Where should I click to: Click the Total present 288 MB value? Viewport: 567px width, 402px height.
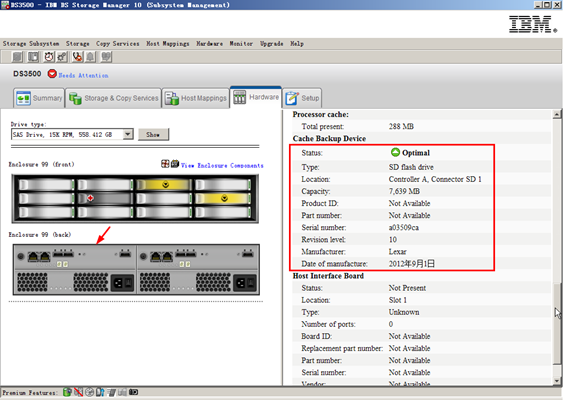point(401,127)
